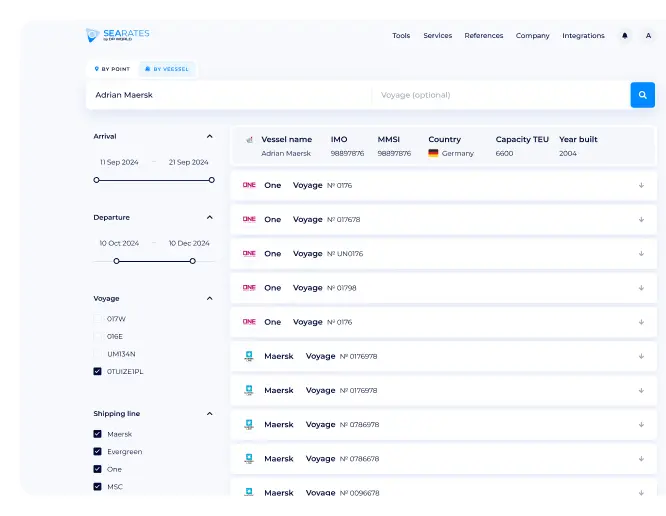This screenshot has height=516, width=666.
Task: Open the notifications bell
Action: [x=625, y=36]
